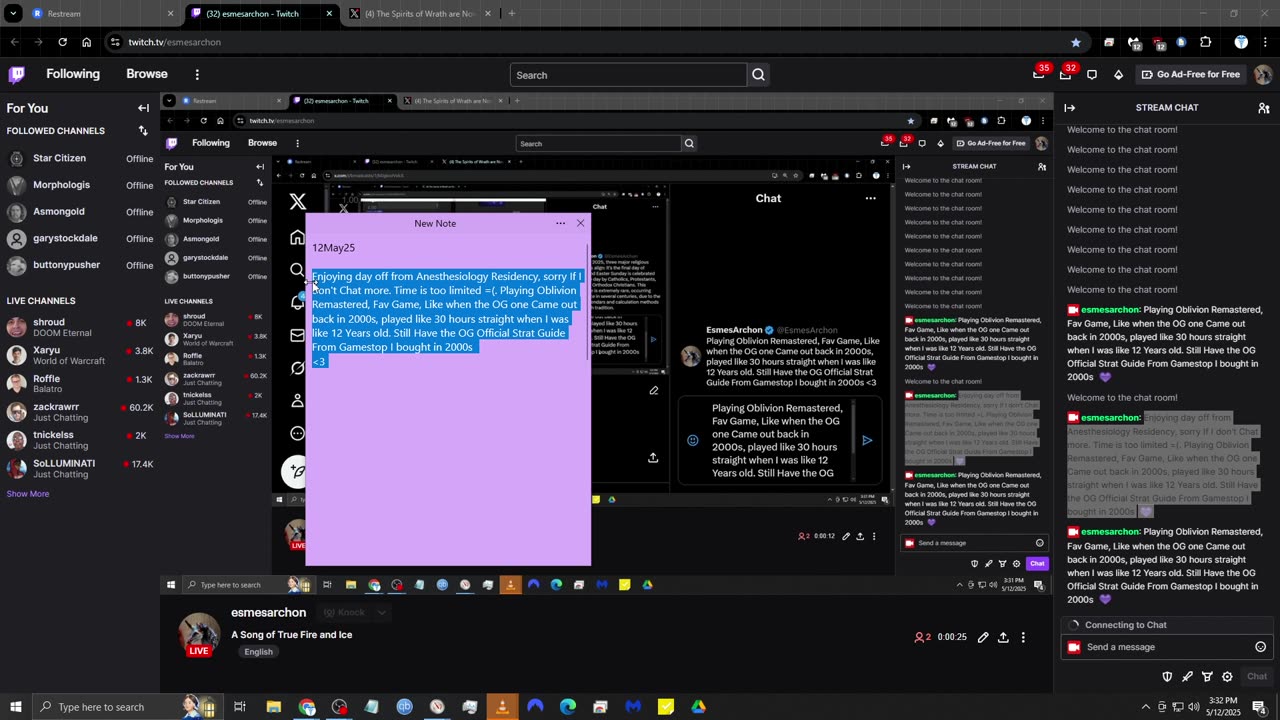
Task: Open Chrome profile avatar in toolbar
Action: click(x=1241, y=42)
